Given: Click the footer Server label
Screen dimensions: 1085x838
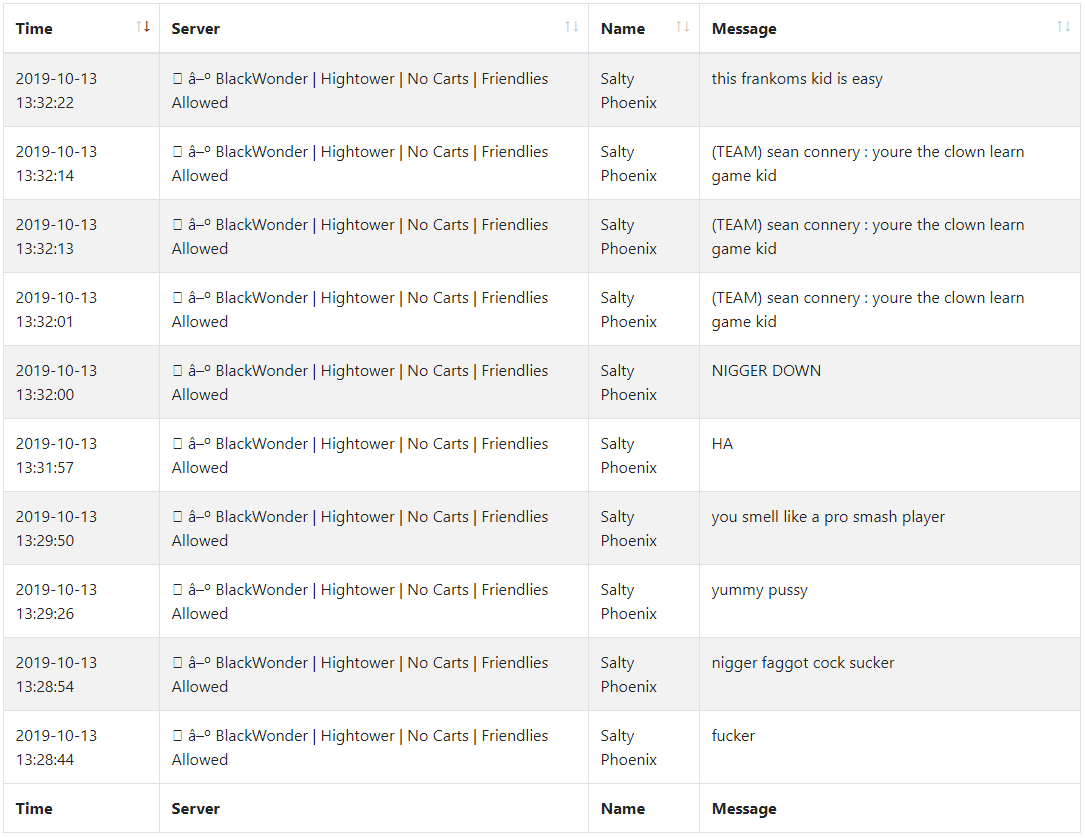Looking at the screenshot, I should point(195,809).
